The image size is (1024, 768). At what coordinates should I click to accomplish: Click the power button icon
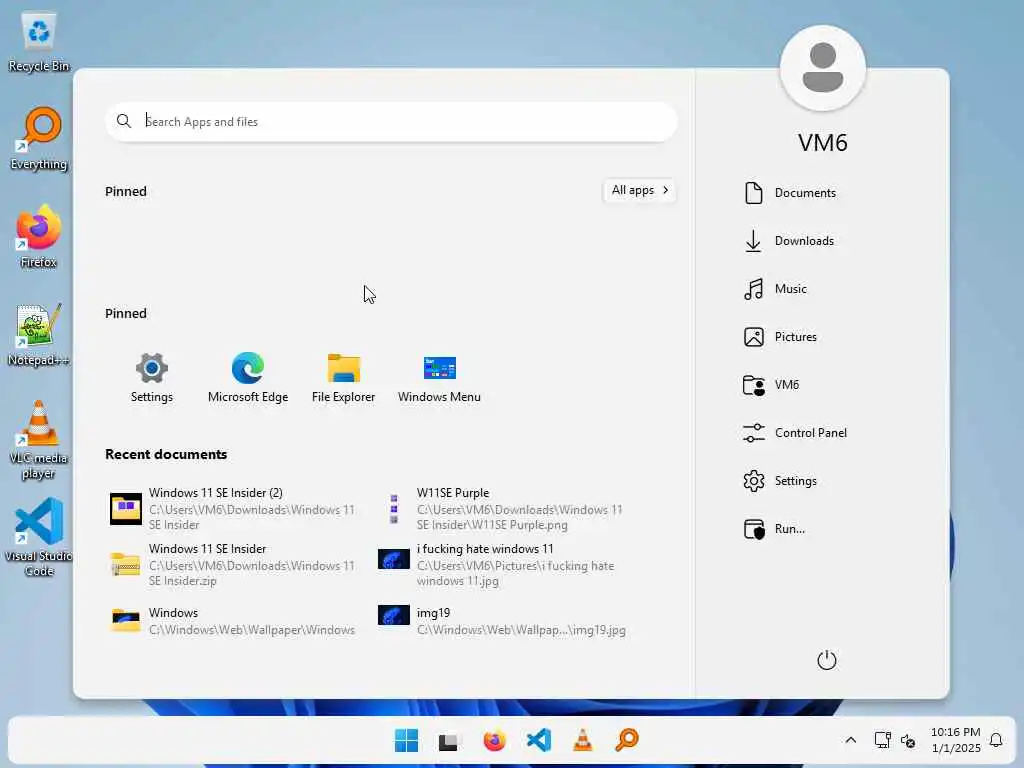[826, 660]
